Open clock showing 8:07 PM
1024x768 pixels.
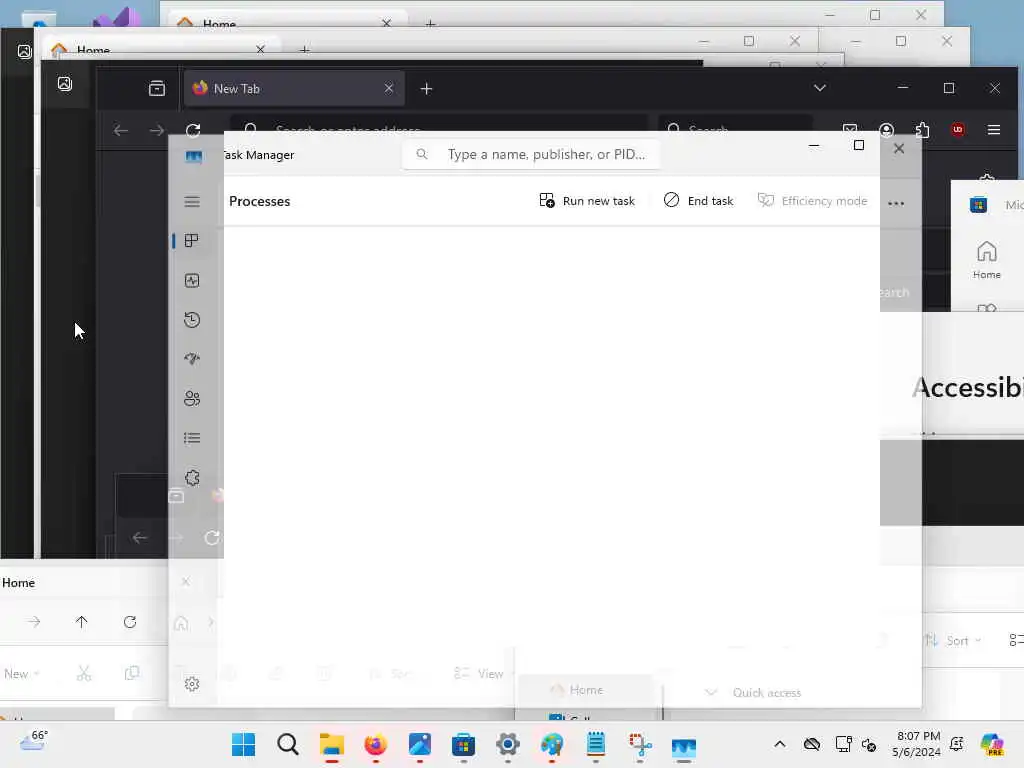coord(918,744)
